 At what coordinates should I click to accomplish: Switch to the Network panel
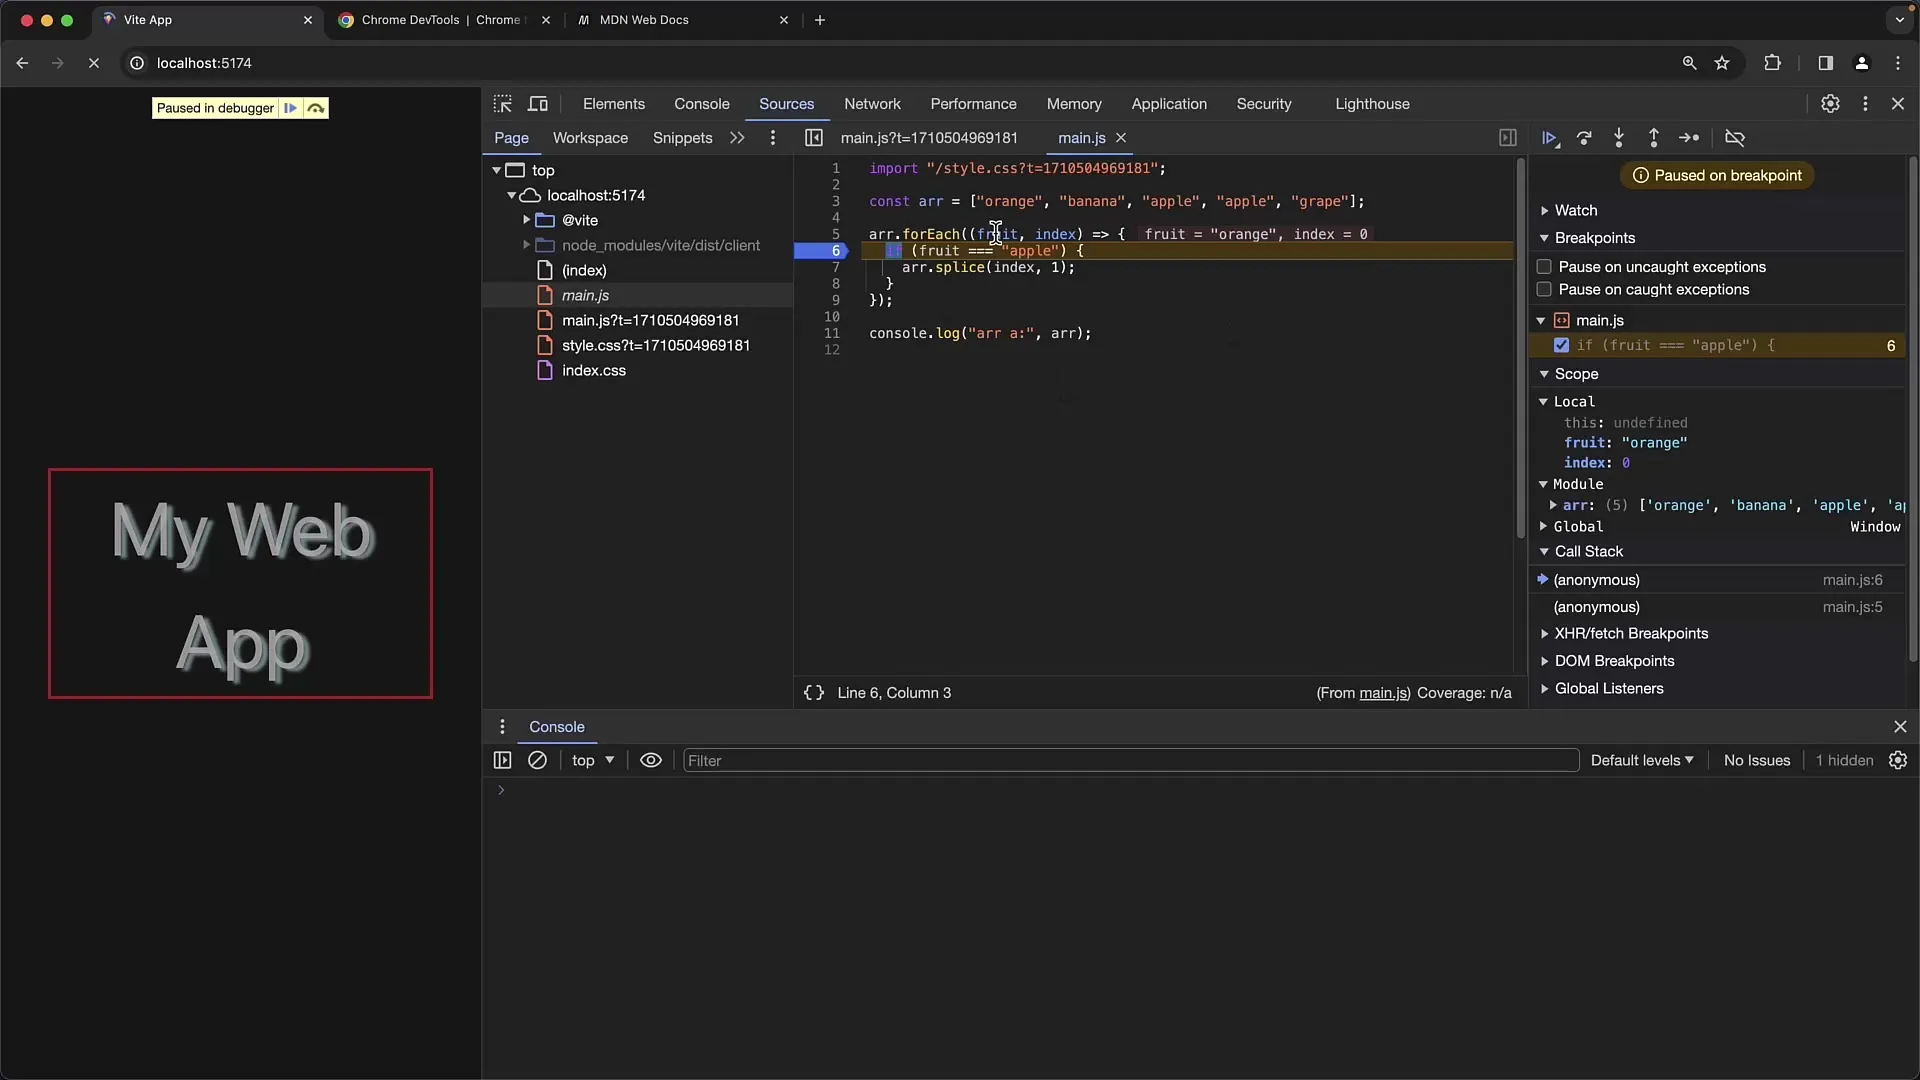[x=872, y=104]
